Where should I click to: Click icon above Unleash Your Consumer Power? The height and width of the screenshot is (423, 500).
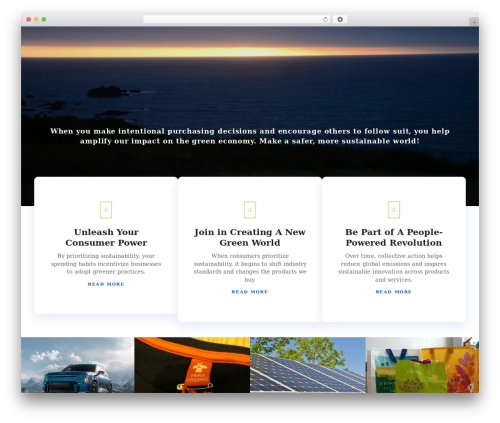point(106,210)
